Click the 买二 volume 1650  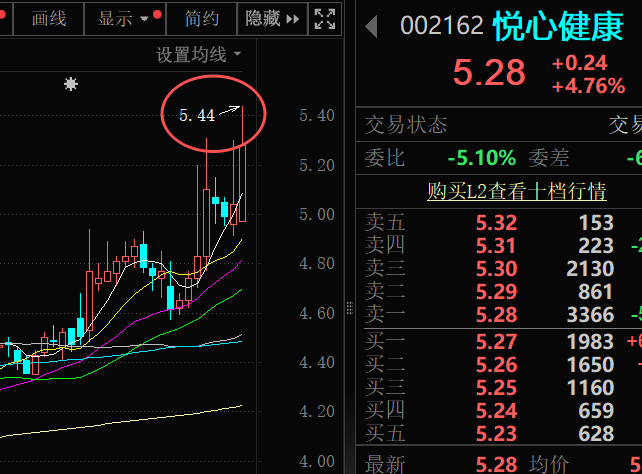590,365
